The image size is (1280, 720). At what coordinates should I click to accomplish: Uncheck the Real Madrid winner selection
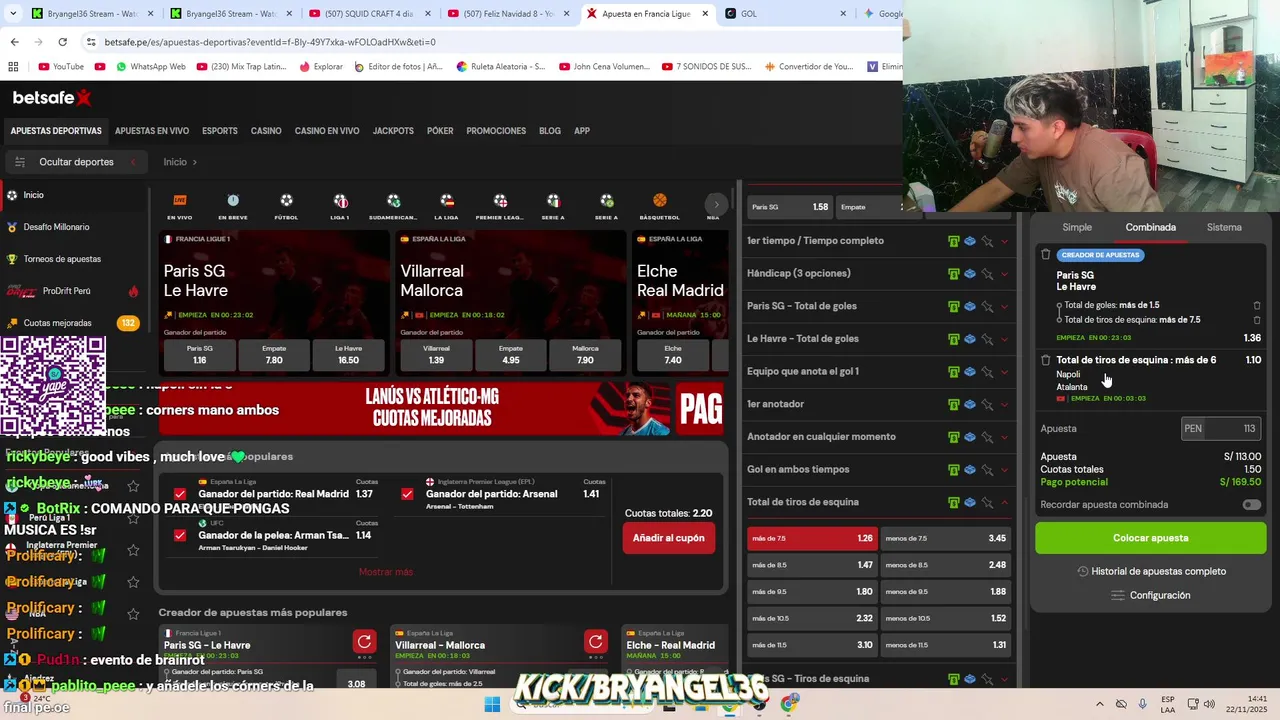[180, 494]
